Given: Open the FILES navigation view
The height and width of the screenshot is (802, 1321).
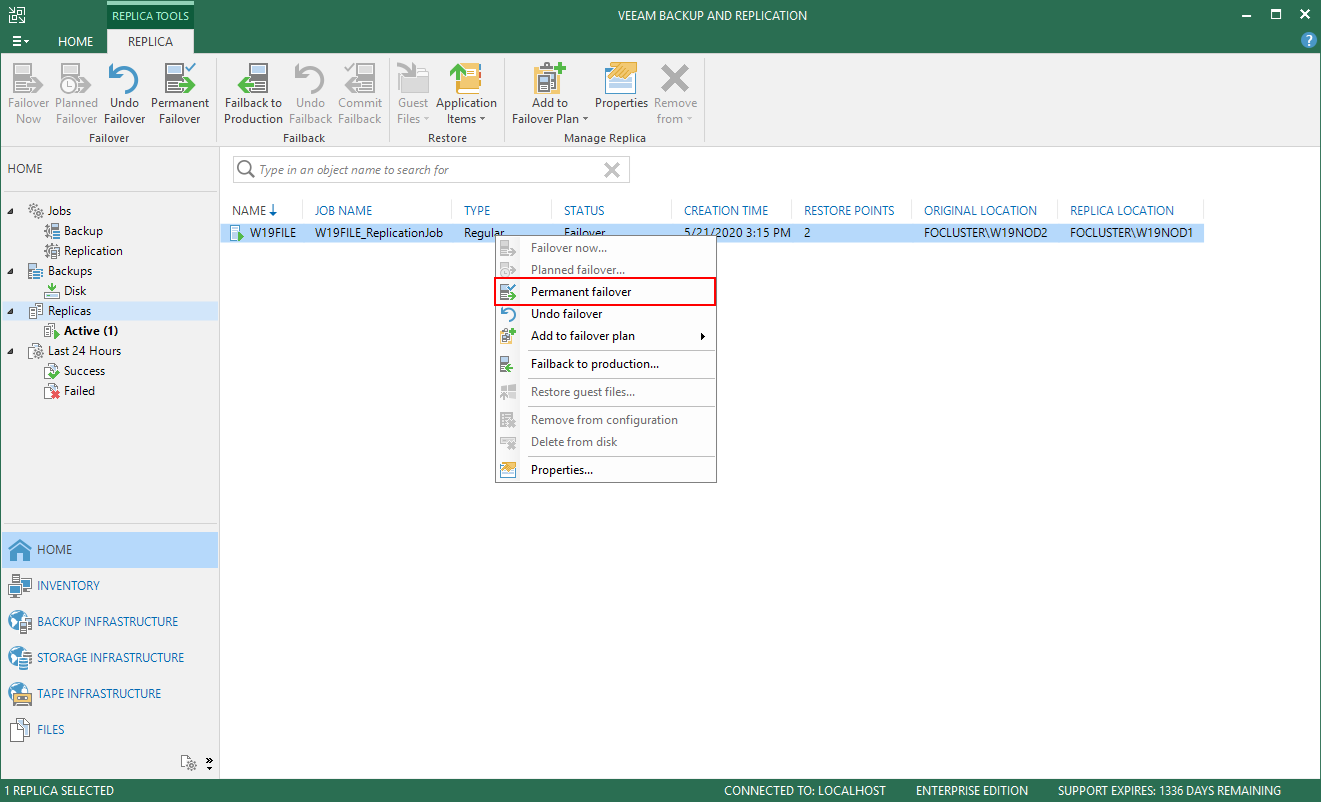Looking at the screenshot, I should point(109,730).
